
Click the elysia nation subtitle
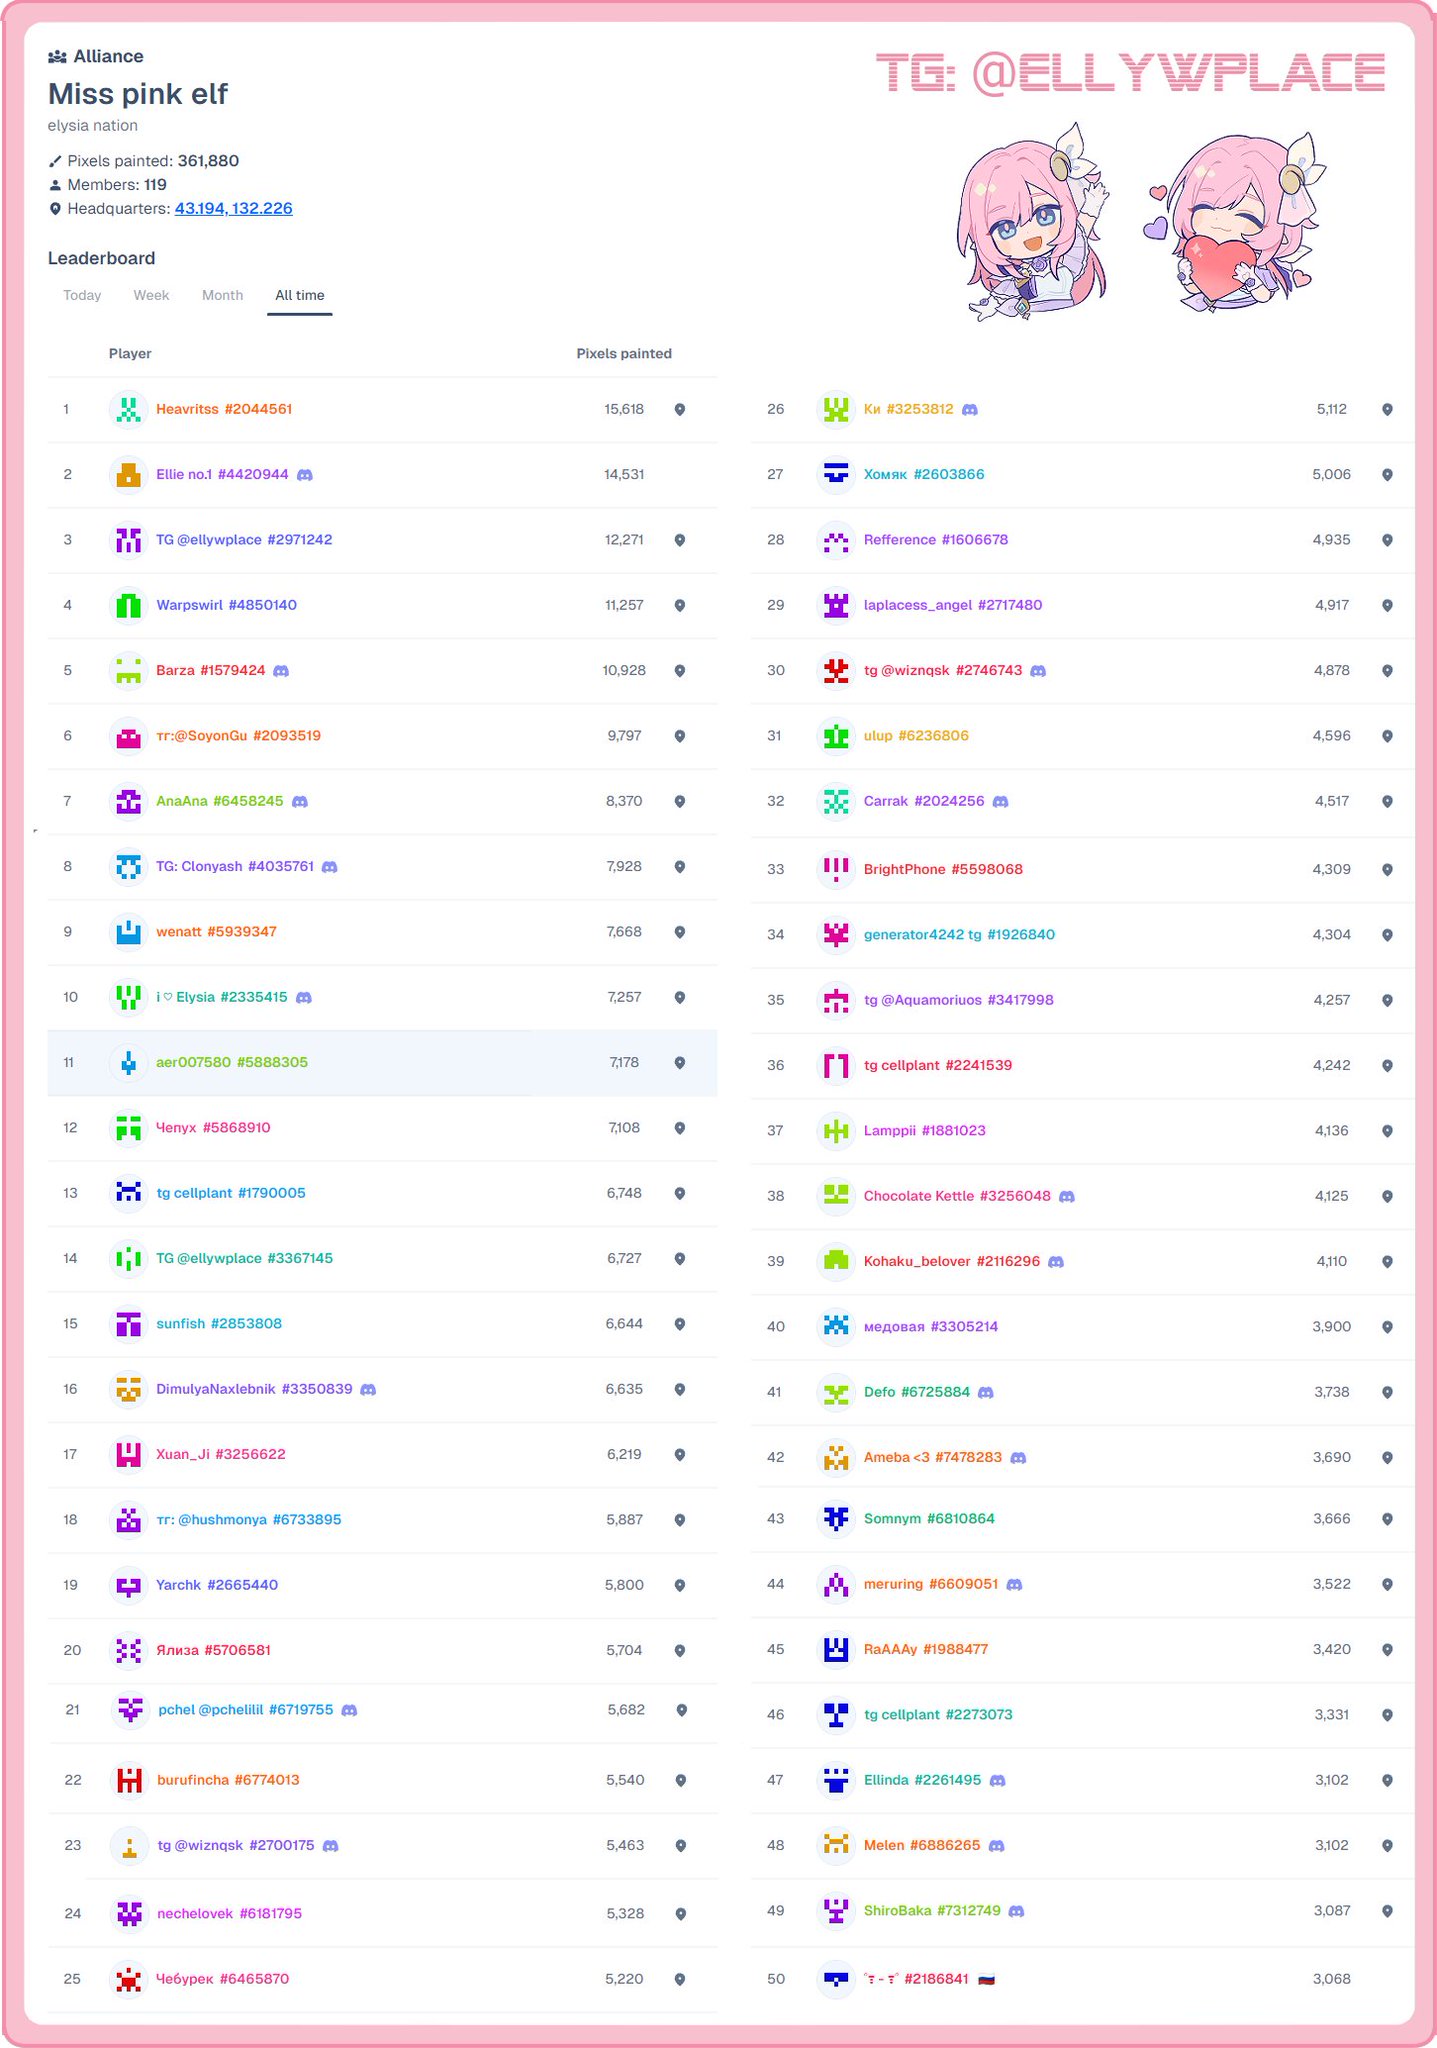[93, 125]
